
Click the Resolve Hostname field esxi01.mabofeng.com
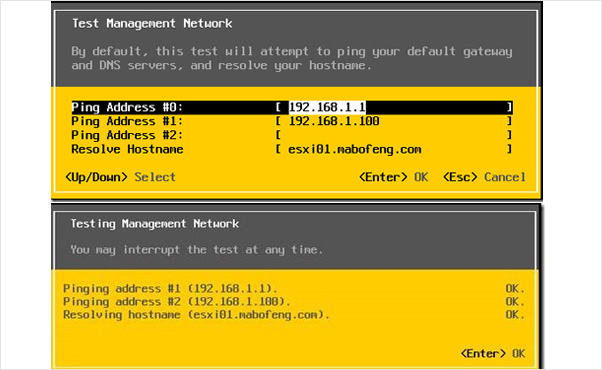click(394, 149)
